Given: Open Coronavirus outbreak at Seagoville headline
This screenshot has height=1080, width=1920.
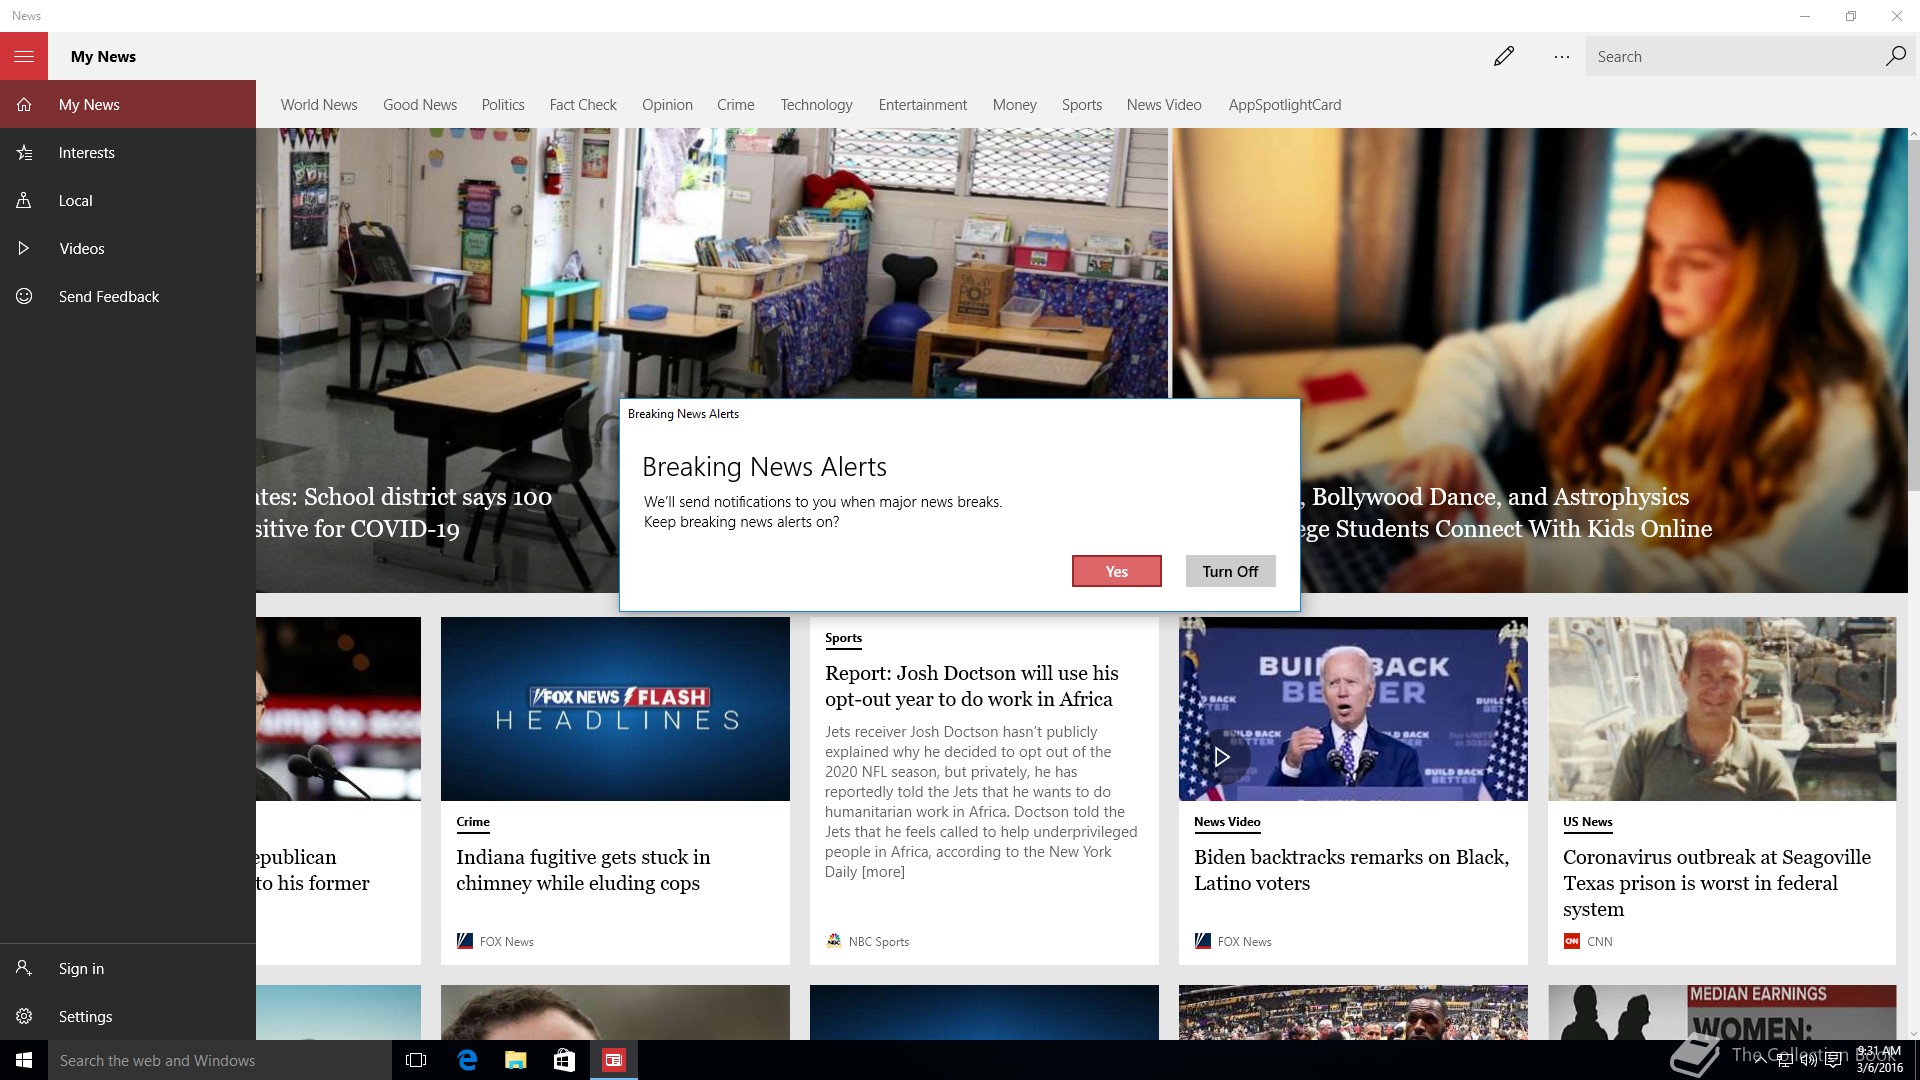Looking at the screenshot, I should 1717,883.
